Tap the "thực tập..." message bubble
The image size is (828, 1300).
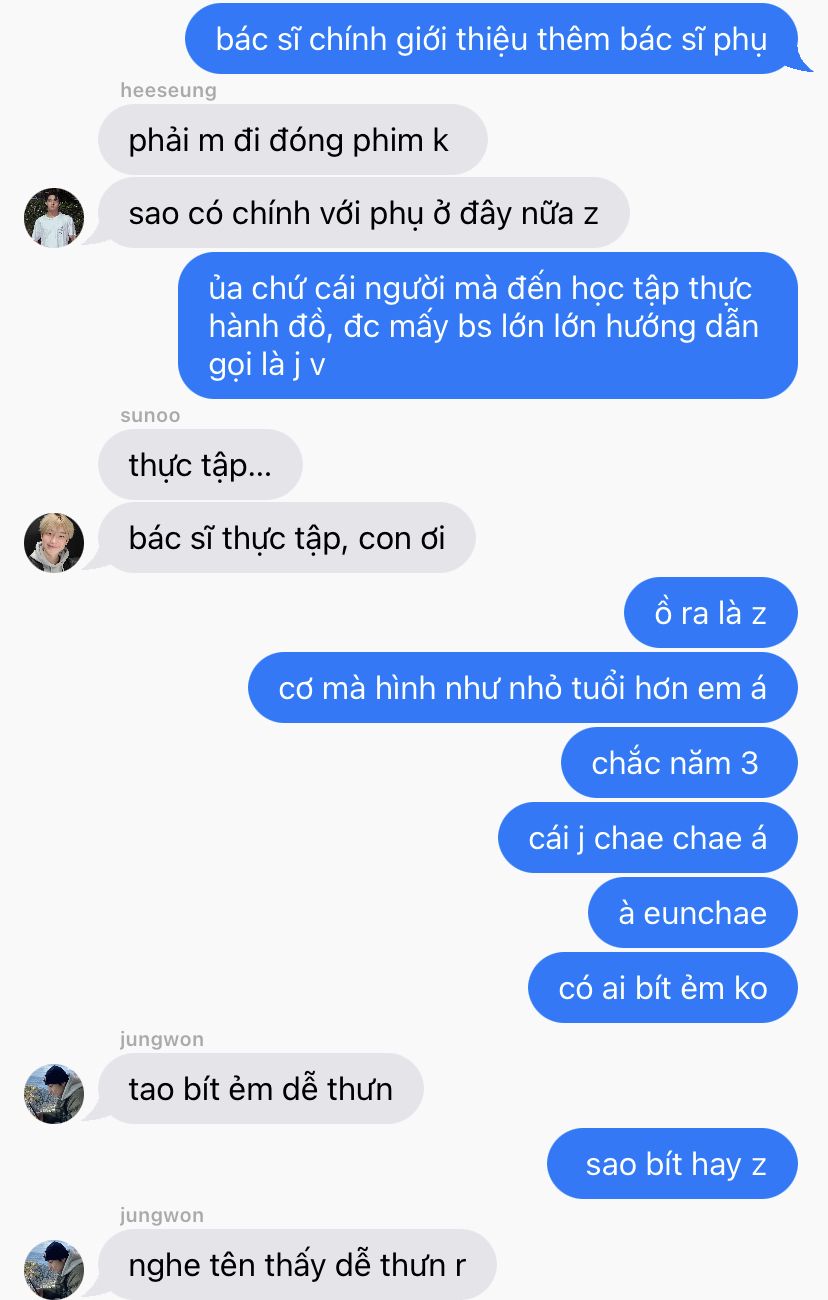(x=200, y=464)
